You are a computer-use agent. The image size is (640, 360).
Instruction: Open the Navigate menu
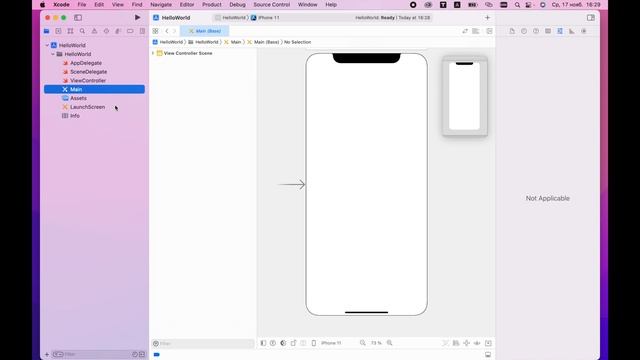[x=161, y=4]
